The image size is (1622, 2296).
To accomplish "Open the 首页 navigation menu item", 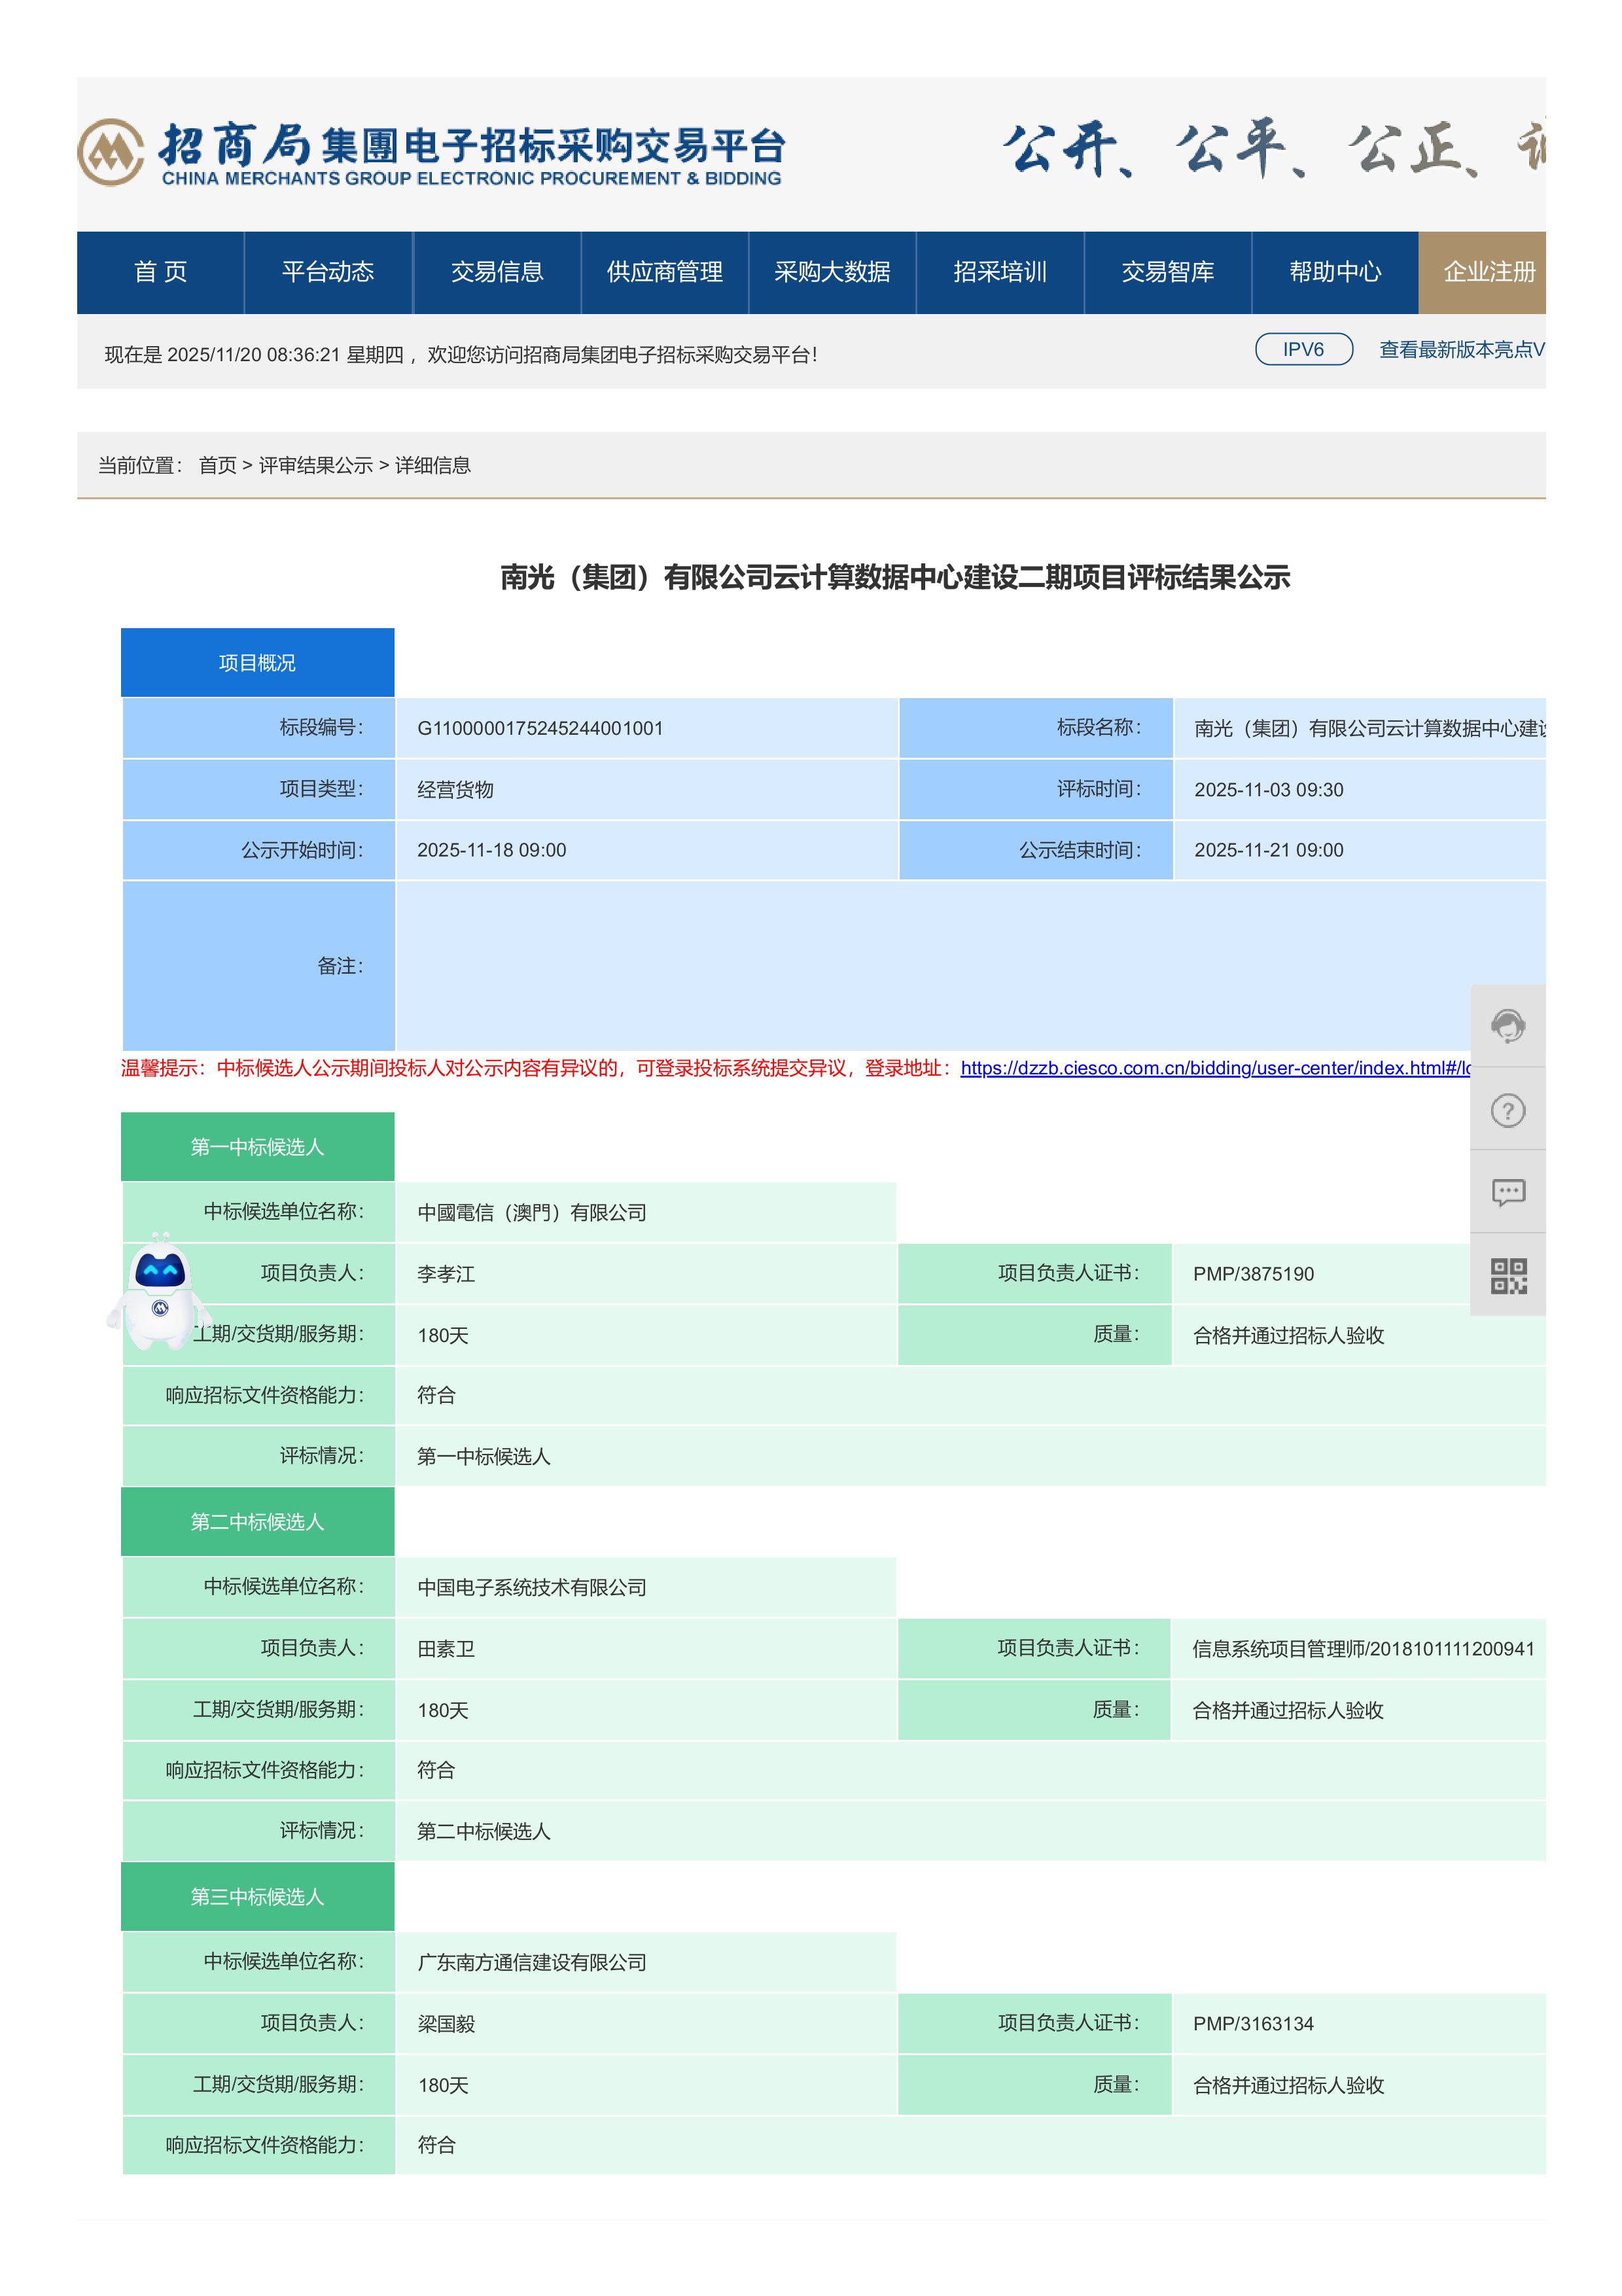I will point(161,272).
